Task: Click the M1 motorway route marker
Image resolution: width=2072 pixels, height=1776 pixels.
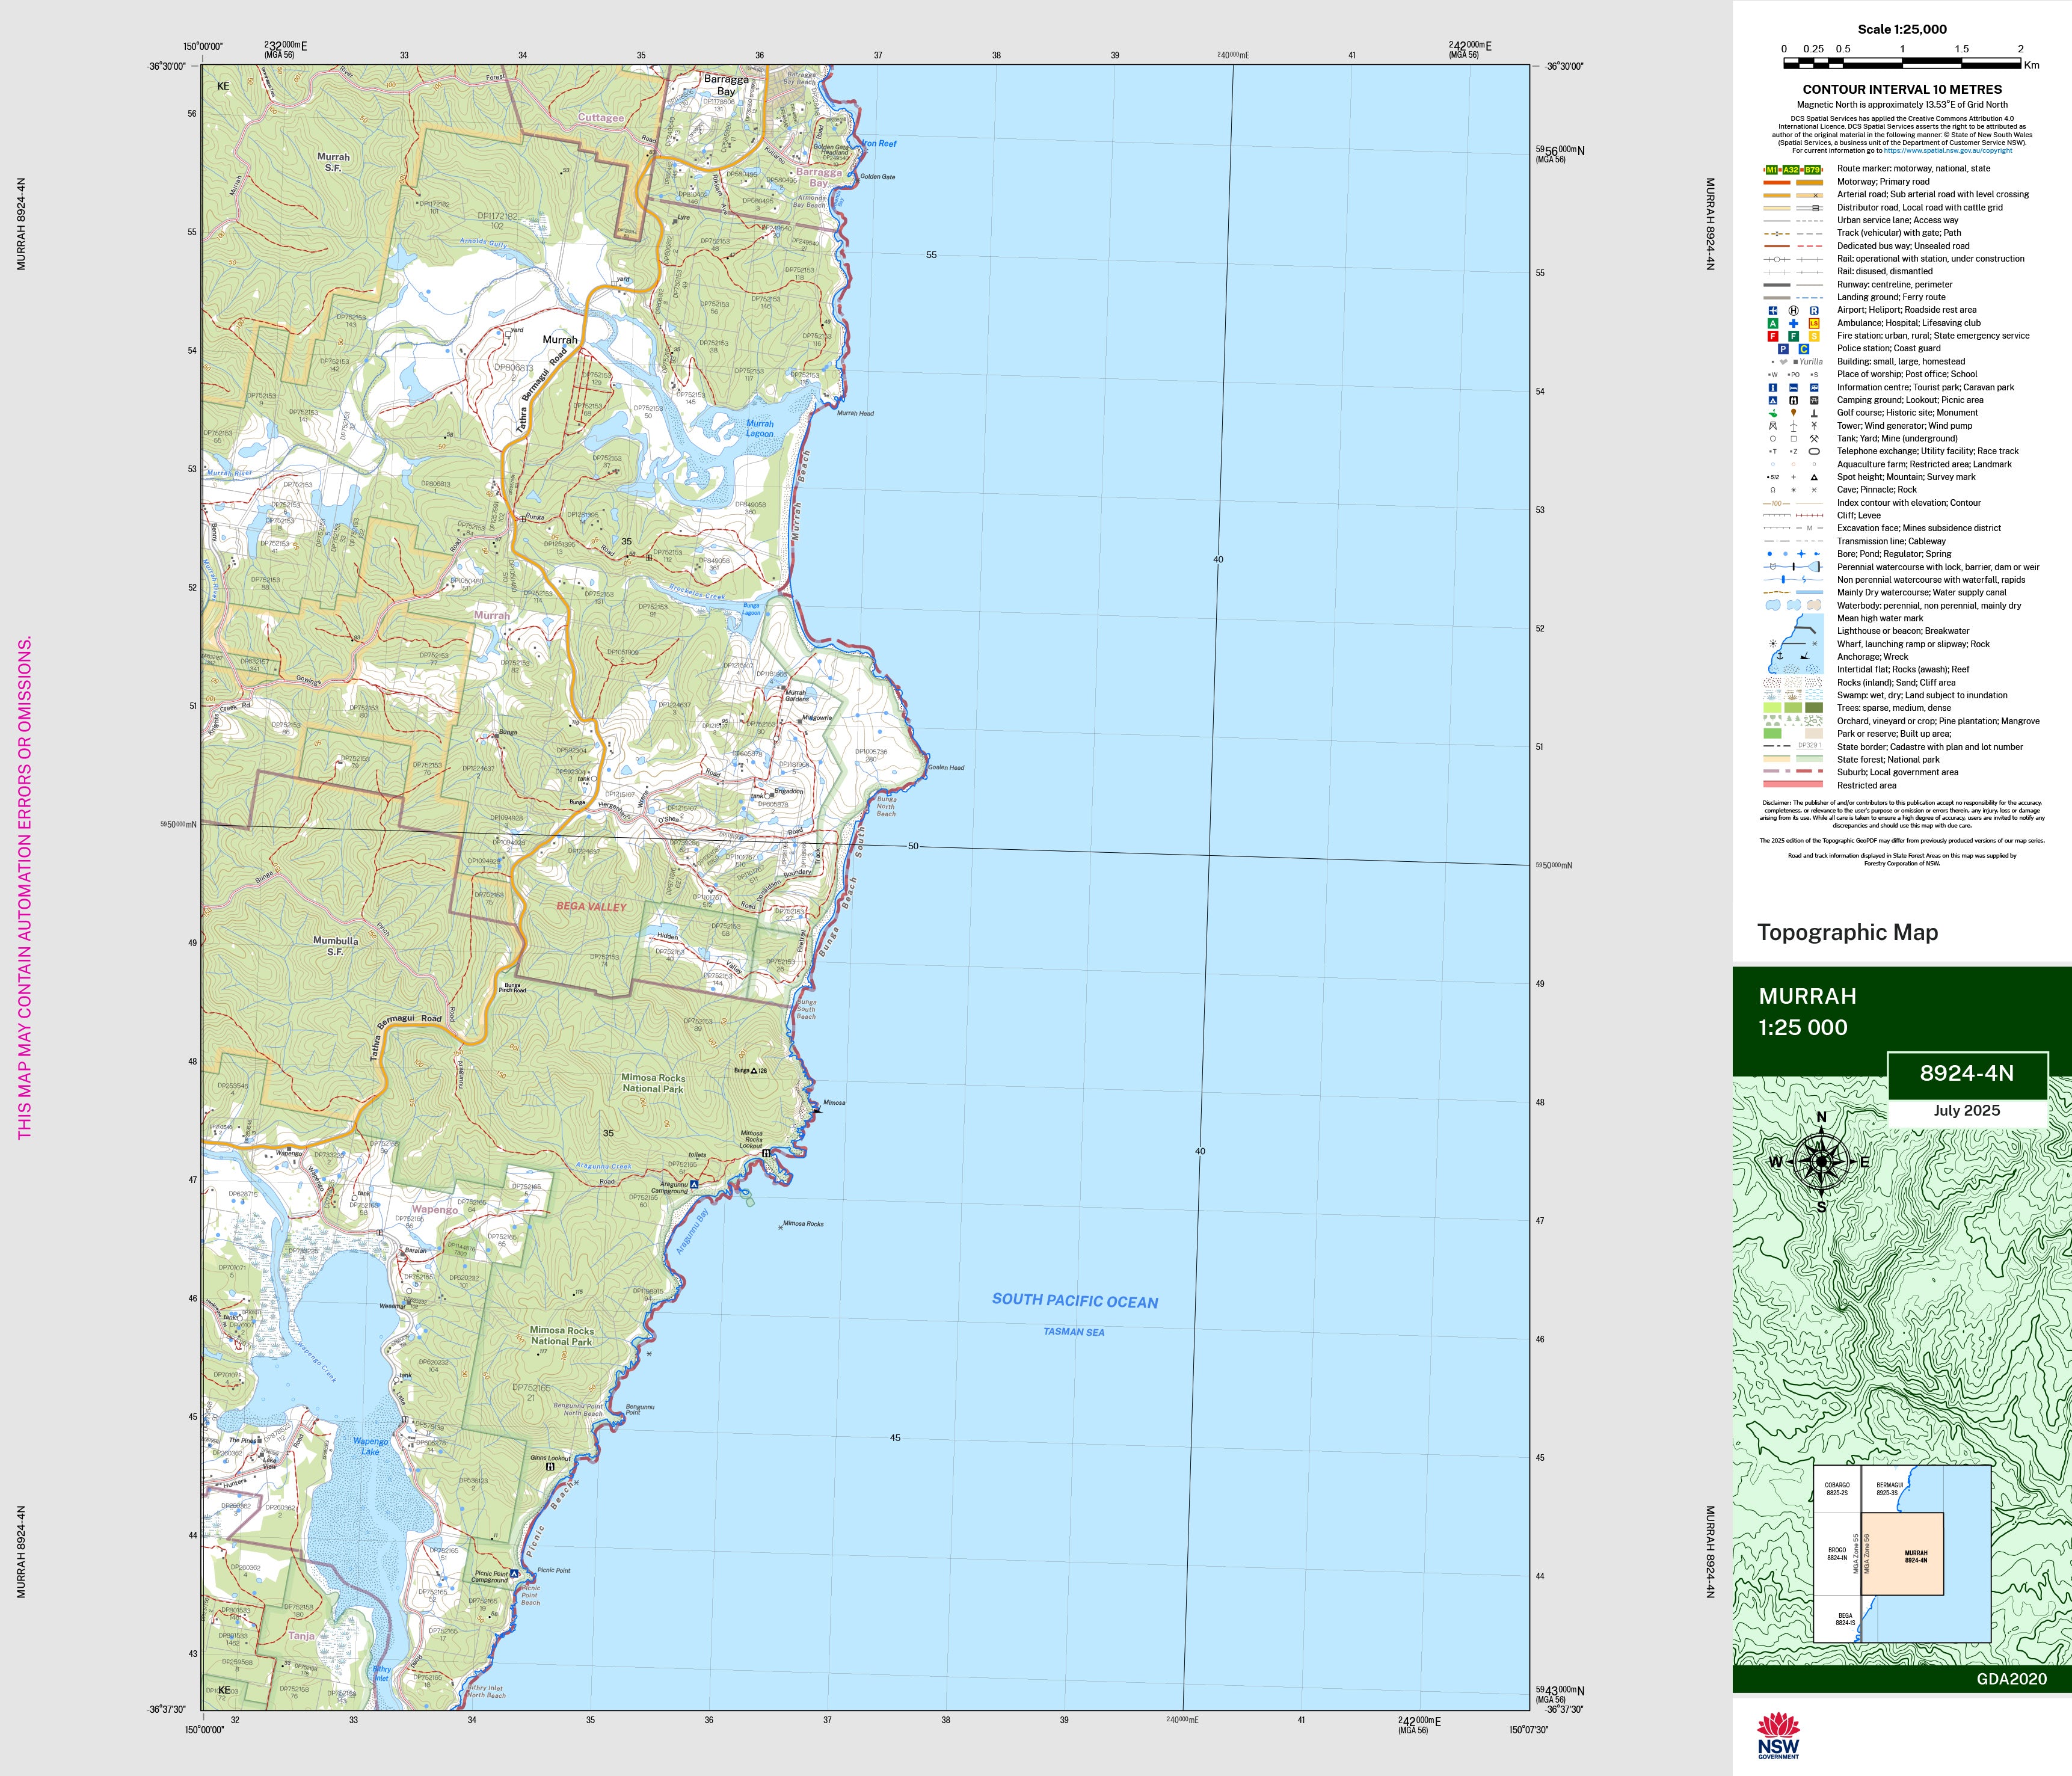Action: (1772, 170)
